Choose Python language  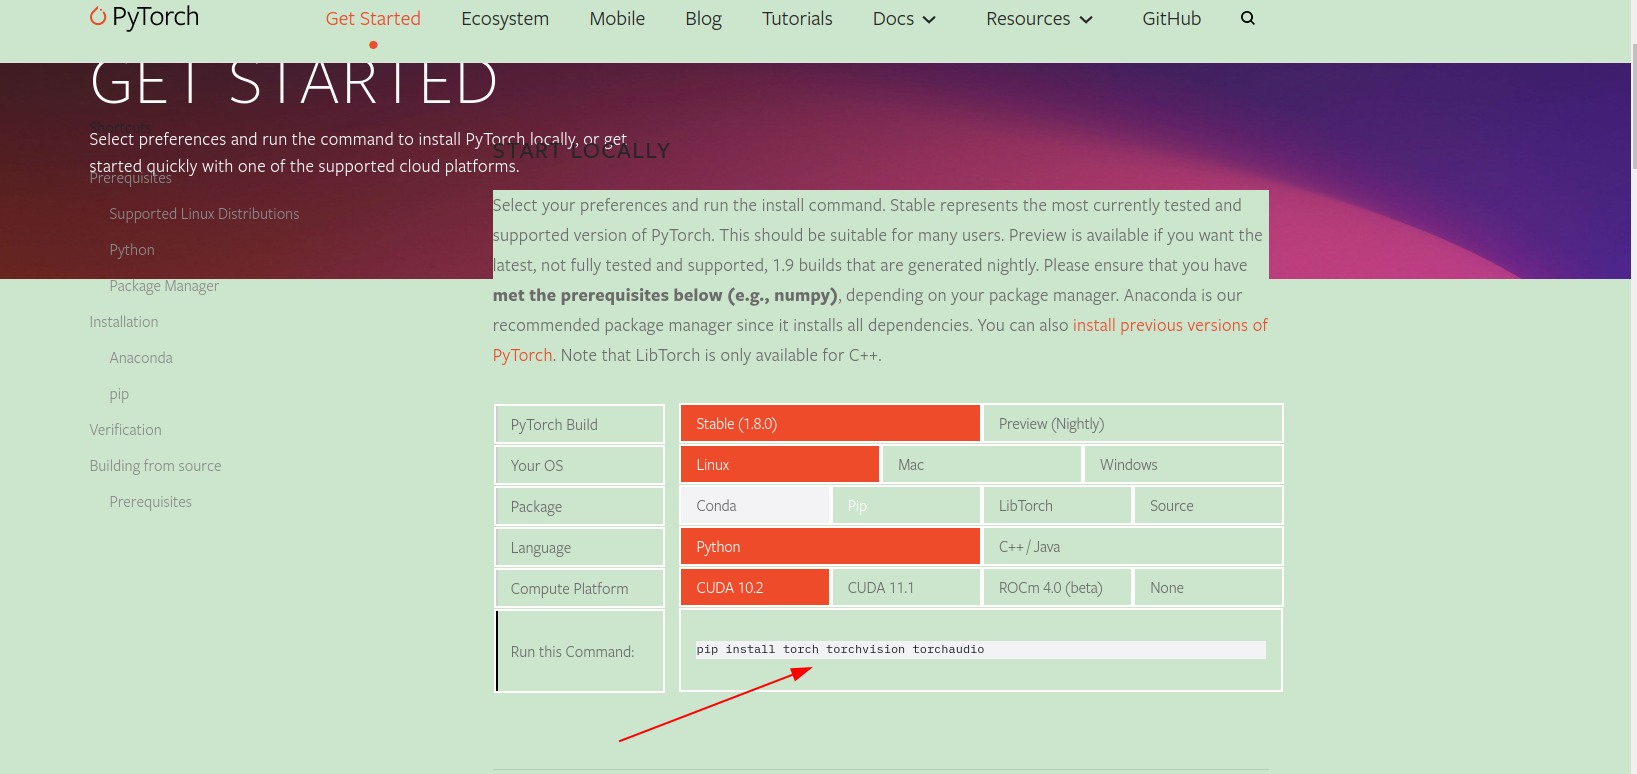pos(830,546)
